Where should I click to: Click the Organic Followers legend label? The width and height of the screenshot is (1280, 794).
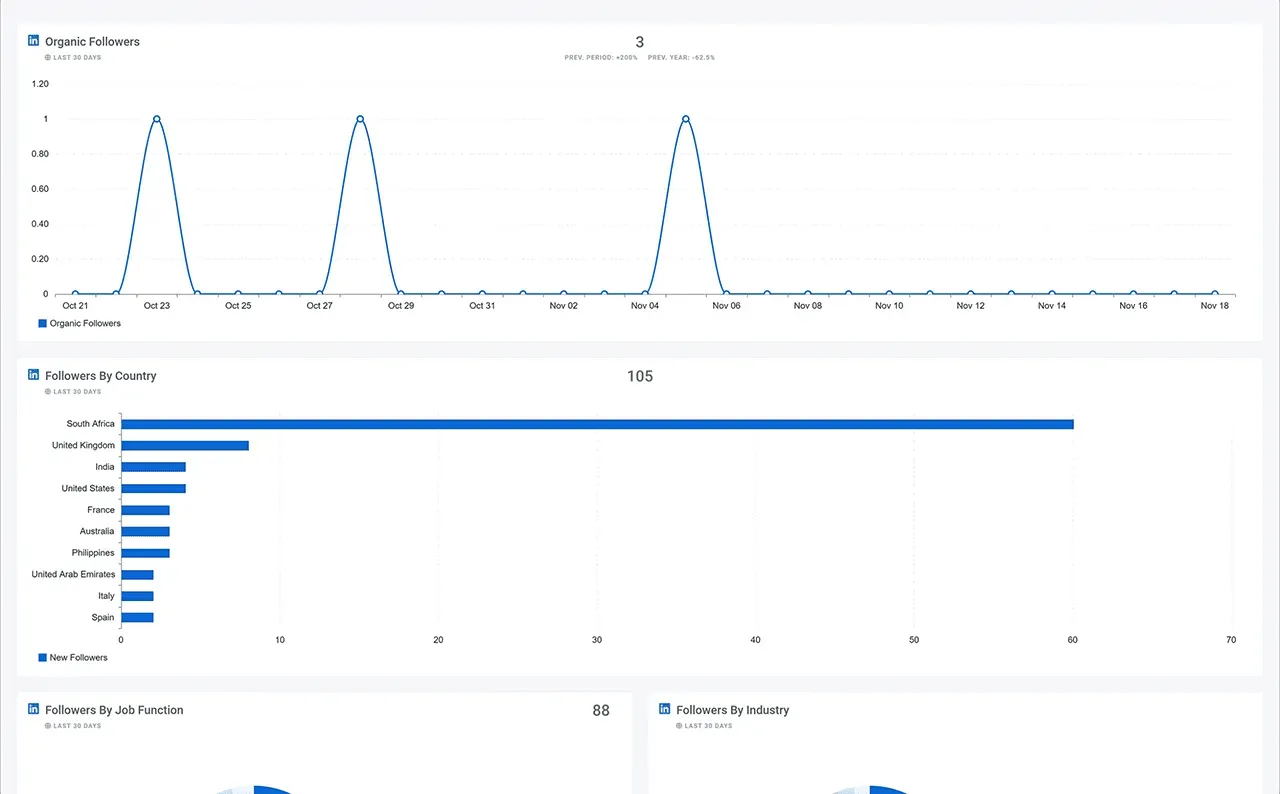point(85,323)
